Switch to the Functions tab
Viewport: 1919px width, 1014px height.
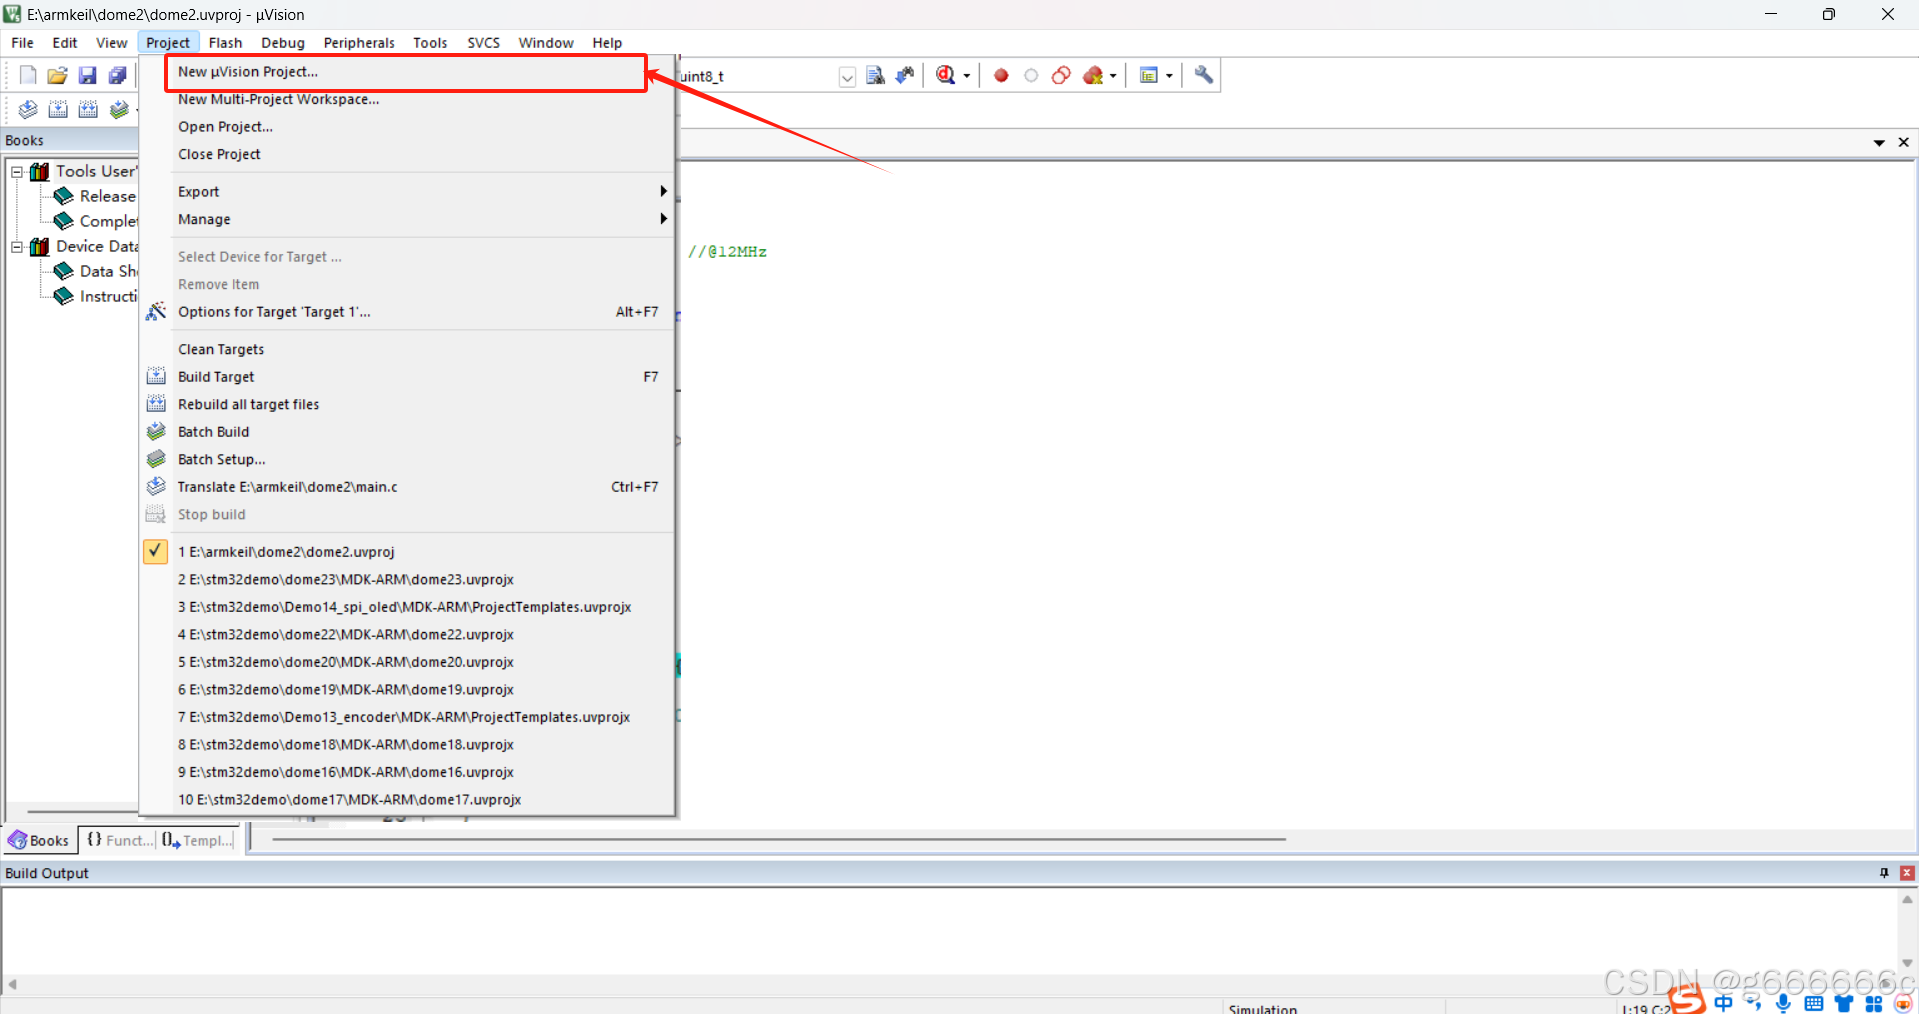[x=119, y=840]
